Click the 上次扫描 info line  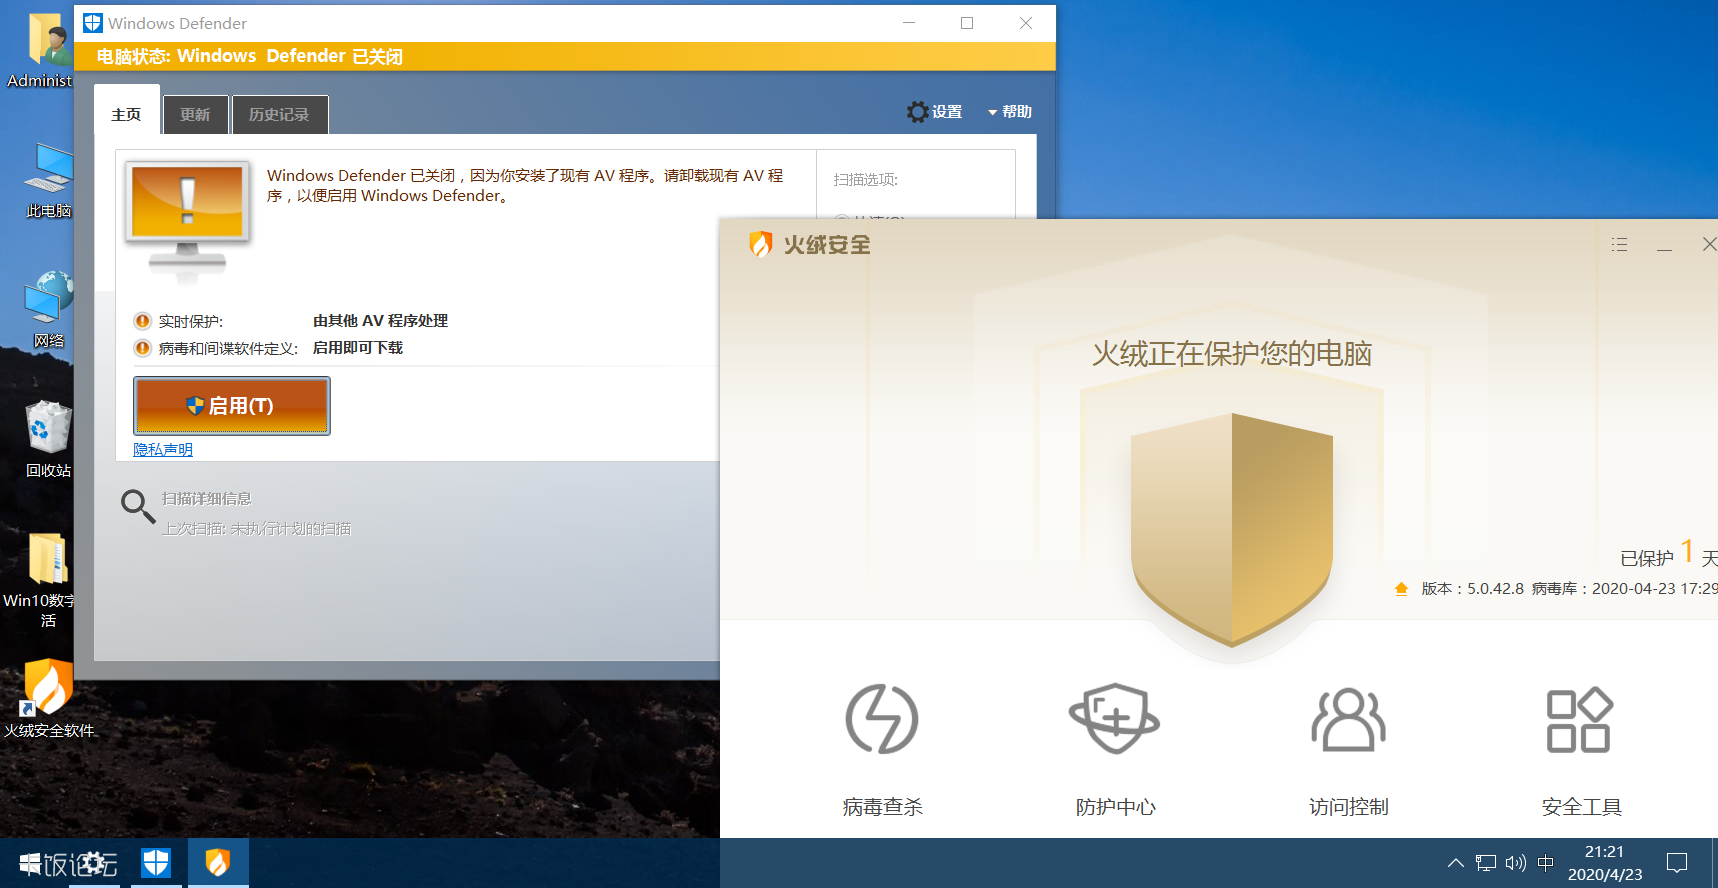[257, 529]
